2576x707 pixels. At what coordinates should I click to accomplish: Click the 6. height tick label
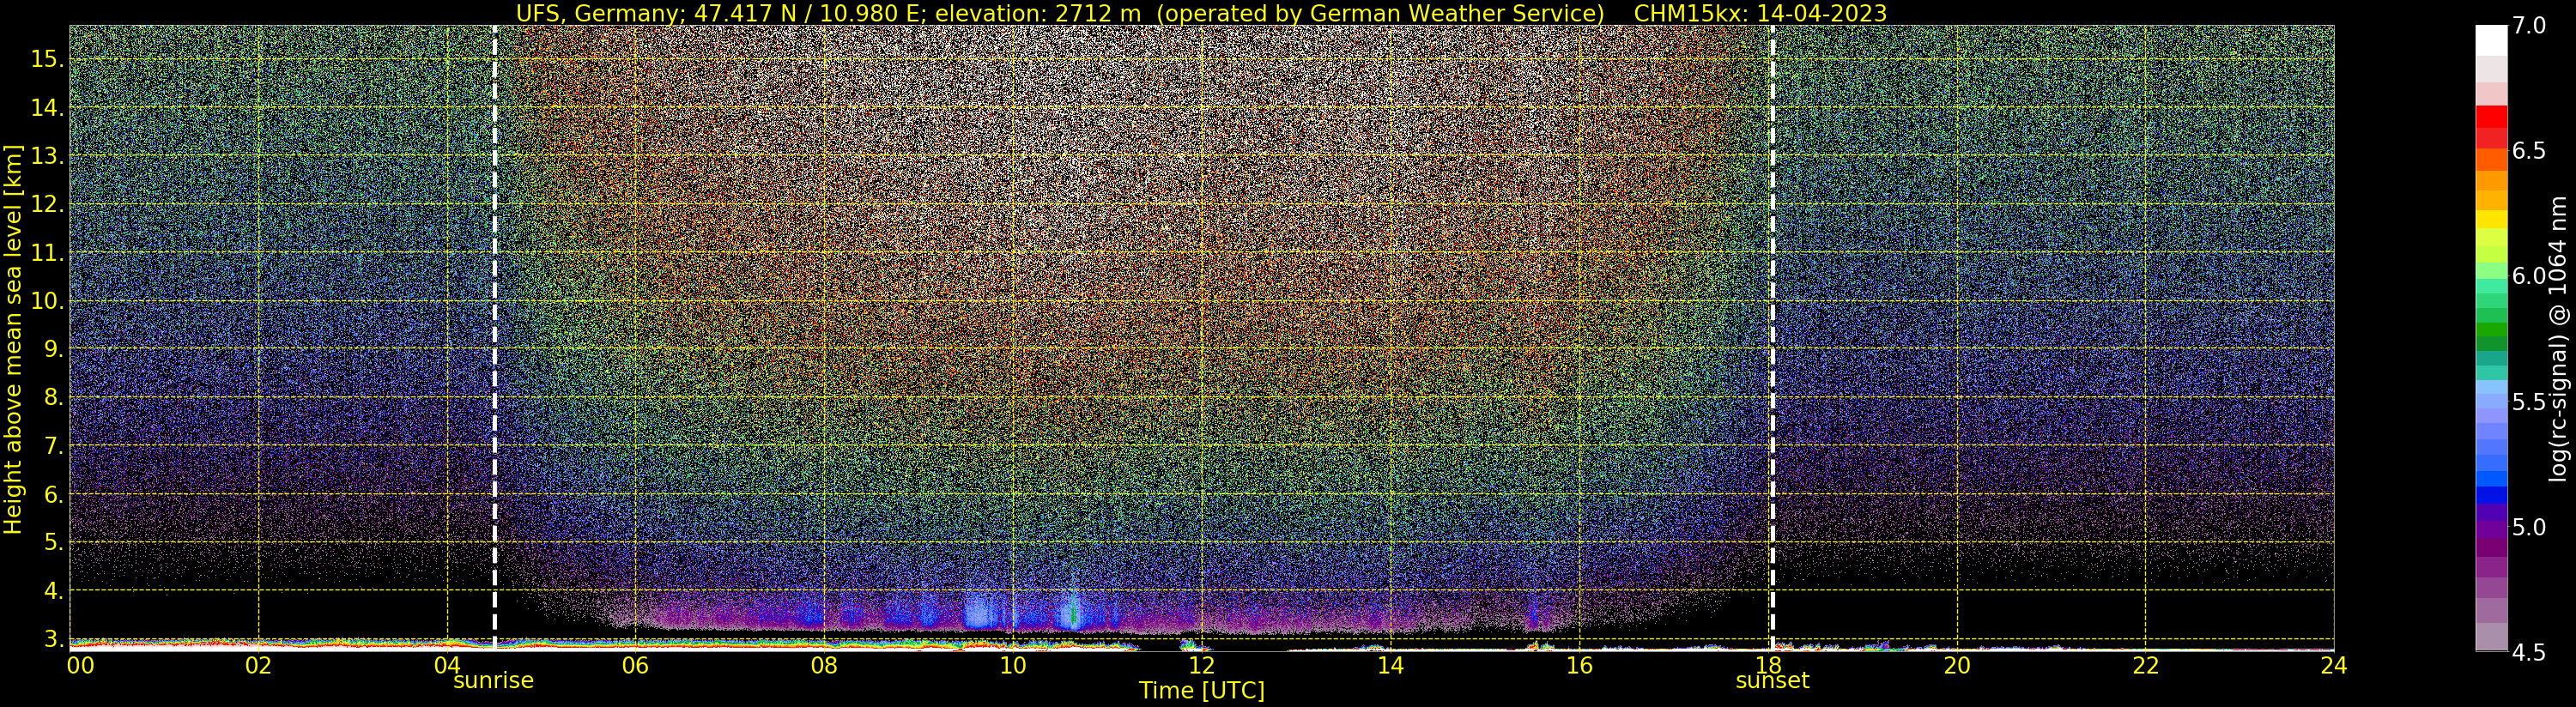(x=54, y=495)
